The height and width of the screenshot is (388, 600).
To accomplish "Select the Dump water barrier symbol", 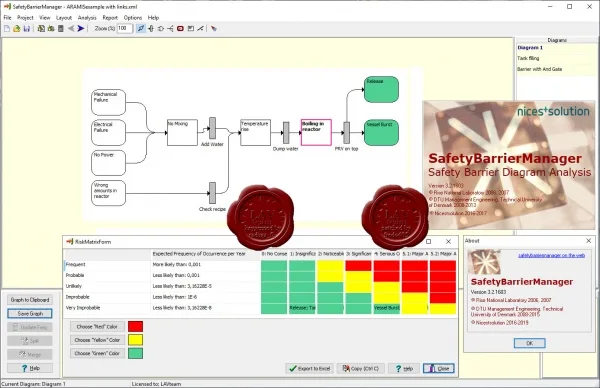I will tap(286, 133).
